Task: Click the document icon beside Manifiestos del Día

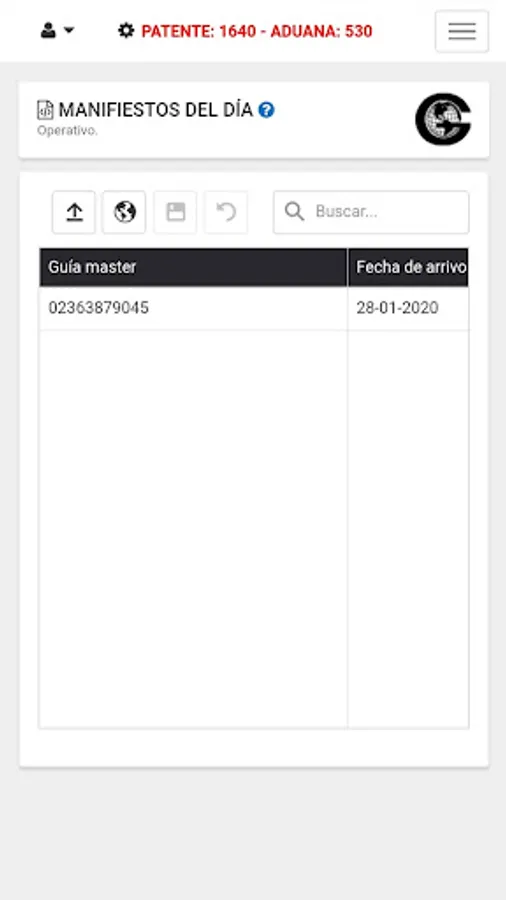Action: coord(45,110)
